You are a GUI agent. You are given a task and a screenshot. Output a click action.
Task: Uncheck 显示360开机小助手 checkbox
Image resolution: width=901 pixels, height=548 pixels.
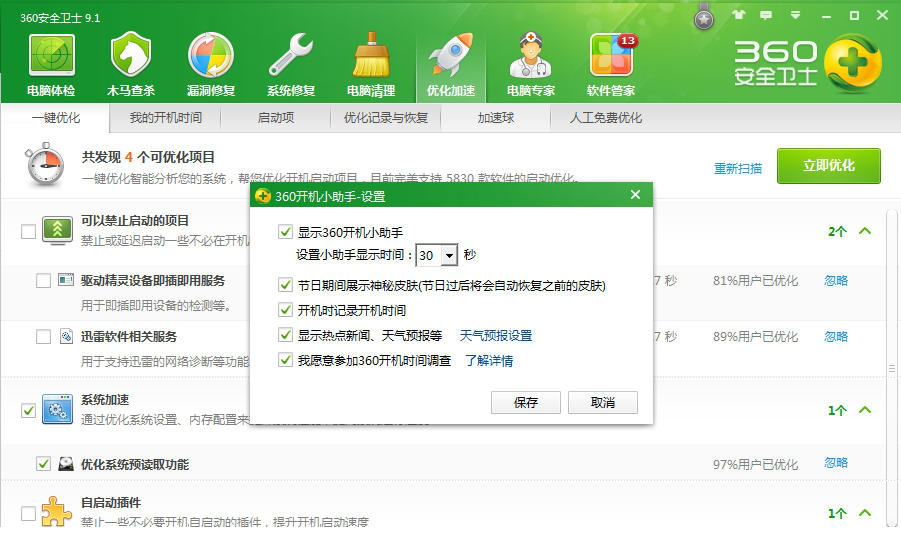[285, 231]
